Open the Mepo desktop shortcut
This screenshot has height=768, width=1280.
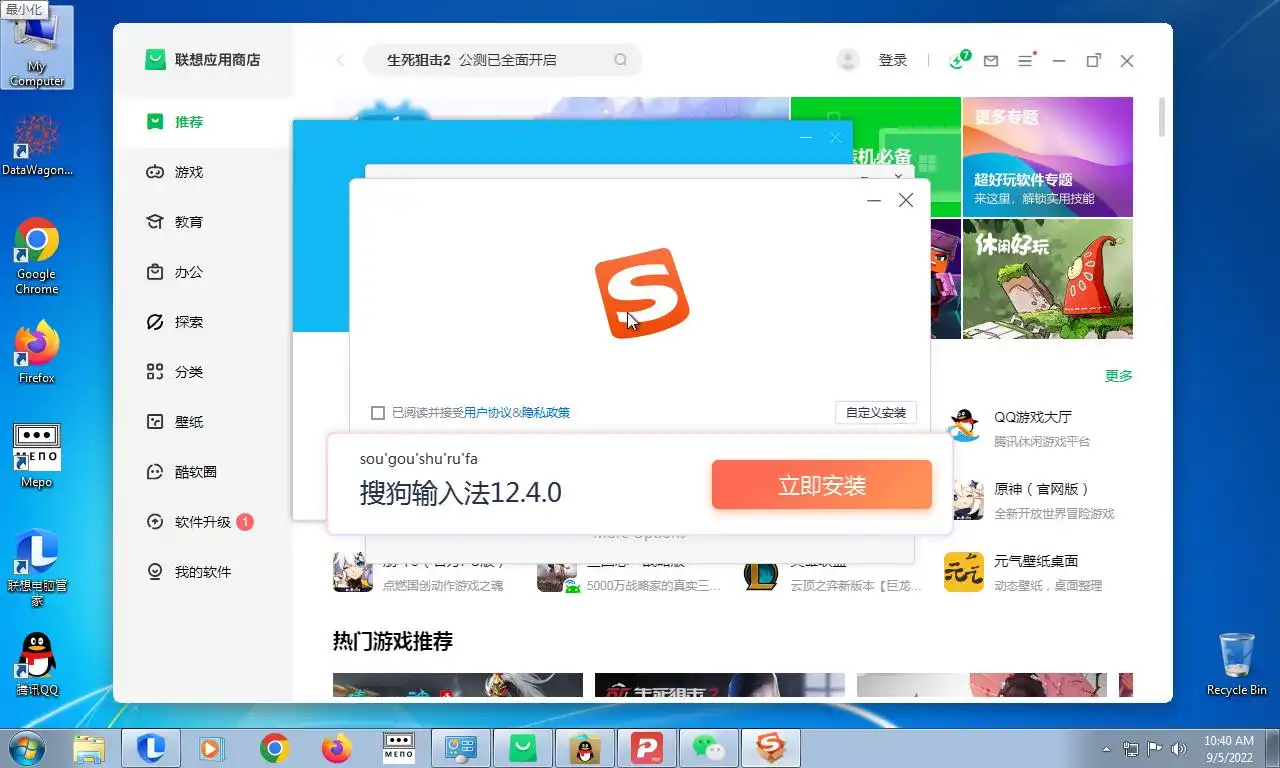37,456
